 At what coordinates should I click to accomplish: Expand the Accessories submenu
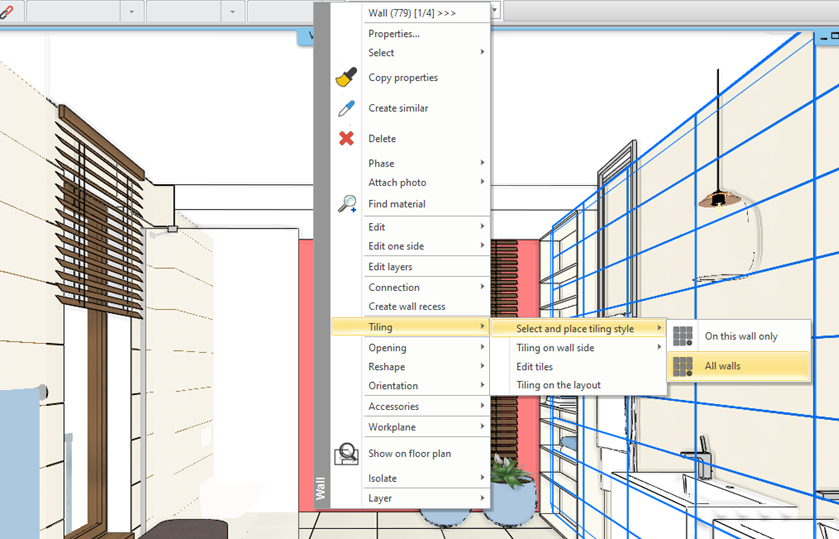(x=426, y=406)
